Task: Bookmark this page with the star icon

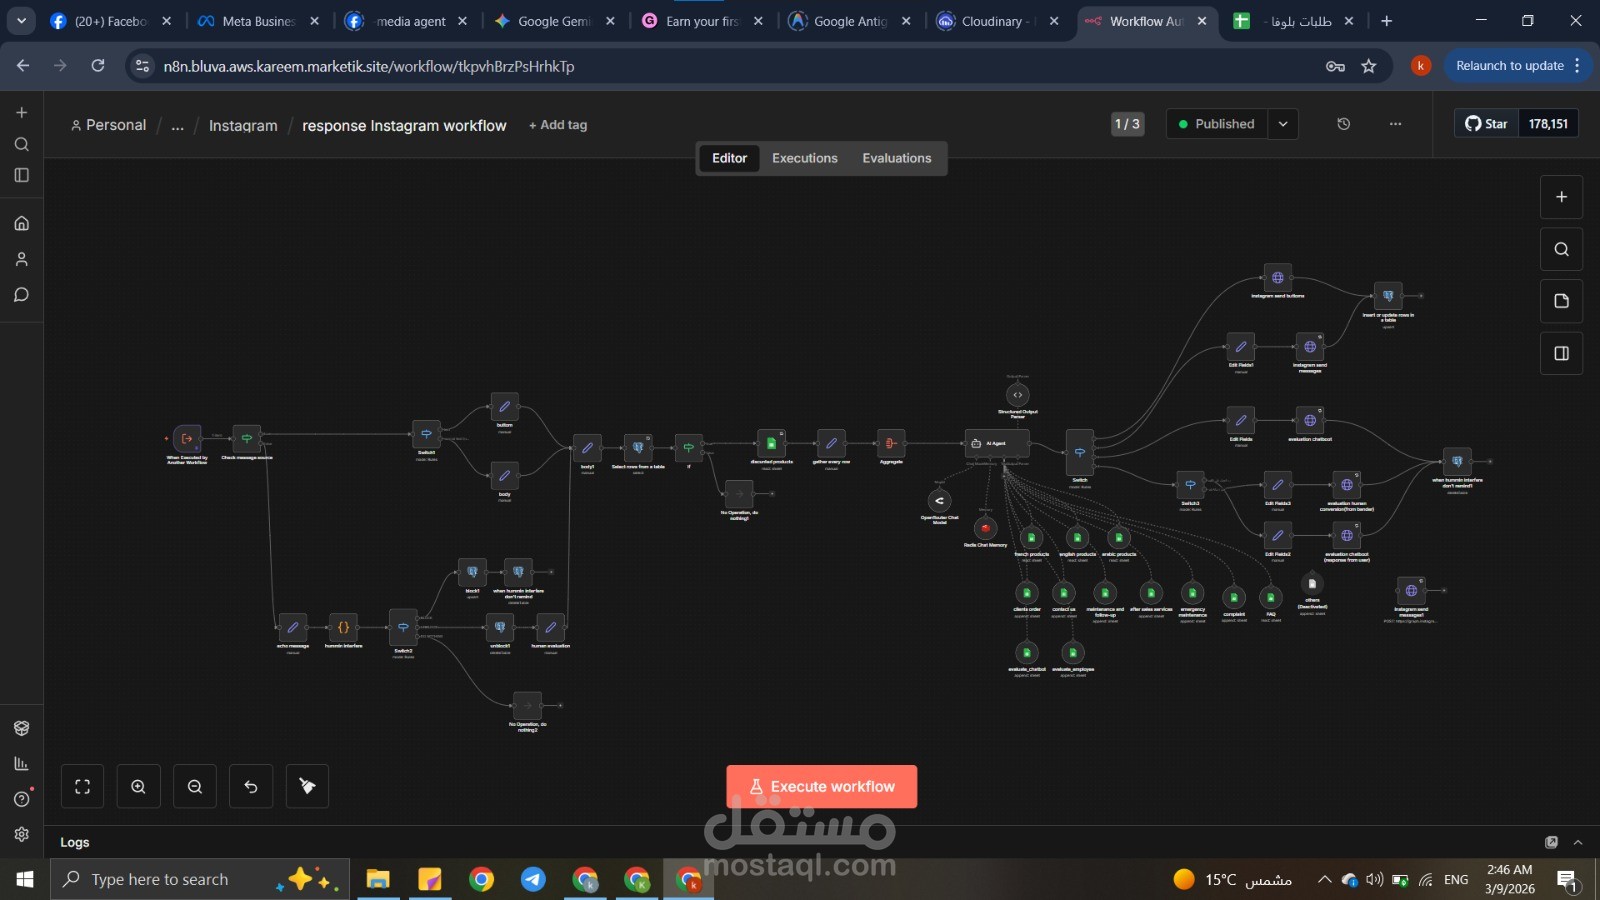Action: point(1369,66)
